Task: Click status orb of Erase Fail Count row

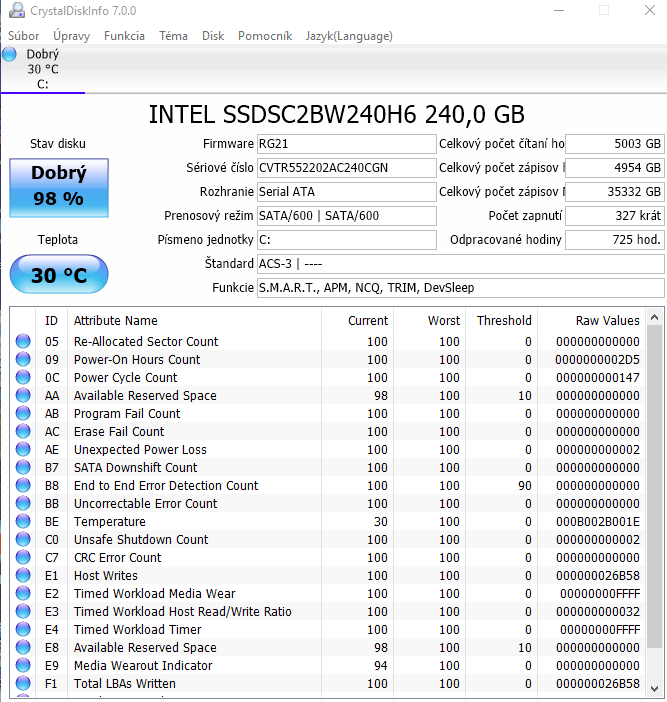Action: coord(23,431)
